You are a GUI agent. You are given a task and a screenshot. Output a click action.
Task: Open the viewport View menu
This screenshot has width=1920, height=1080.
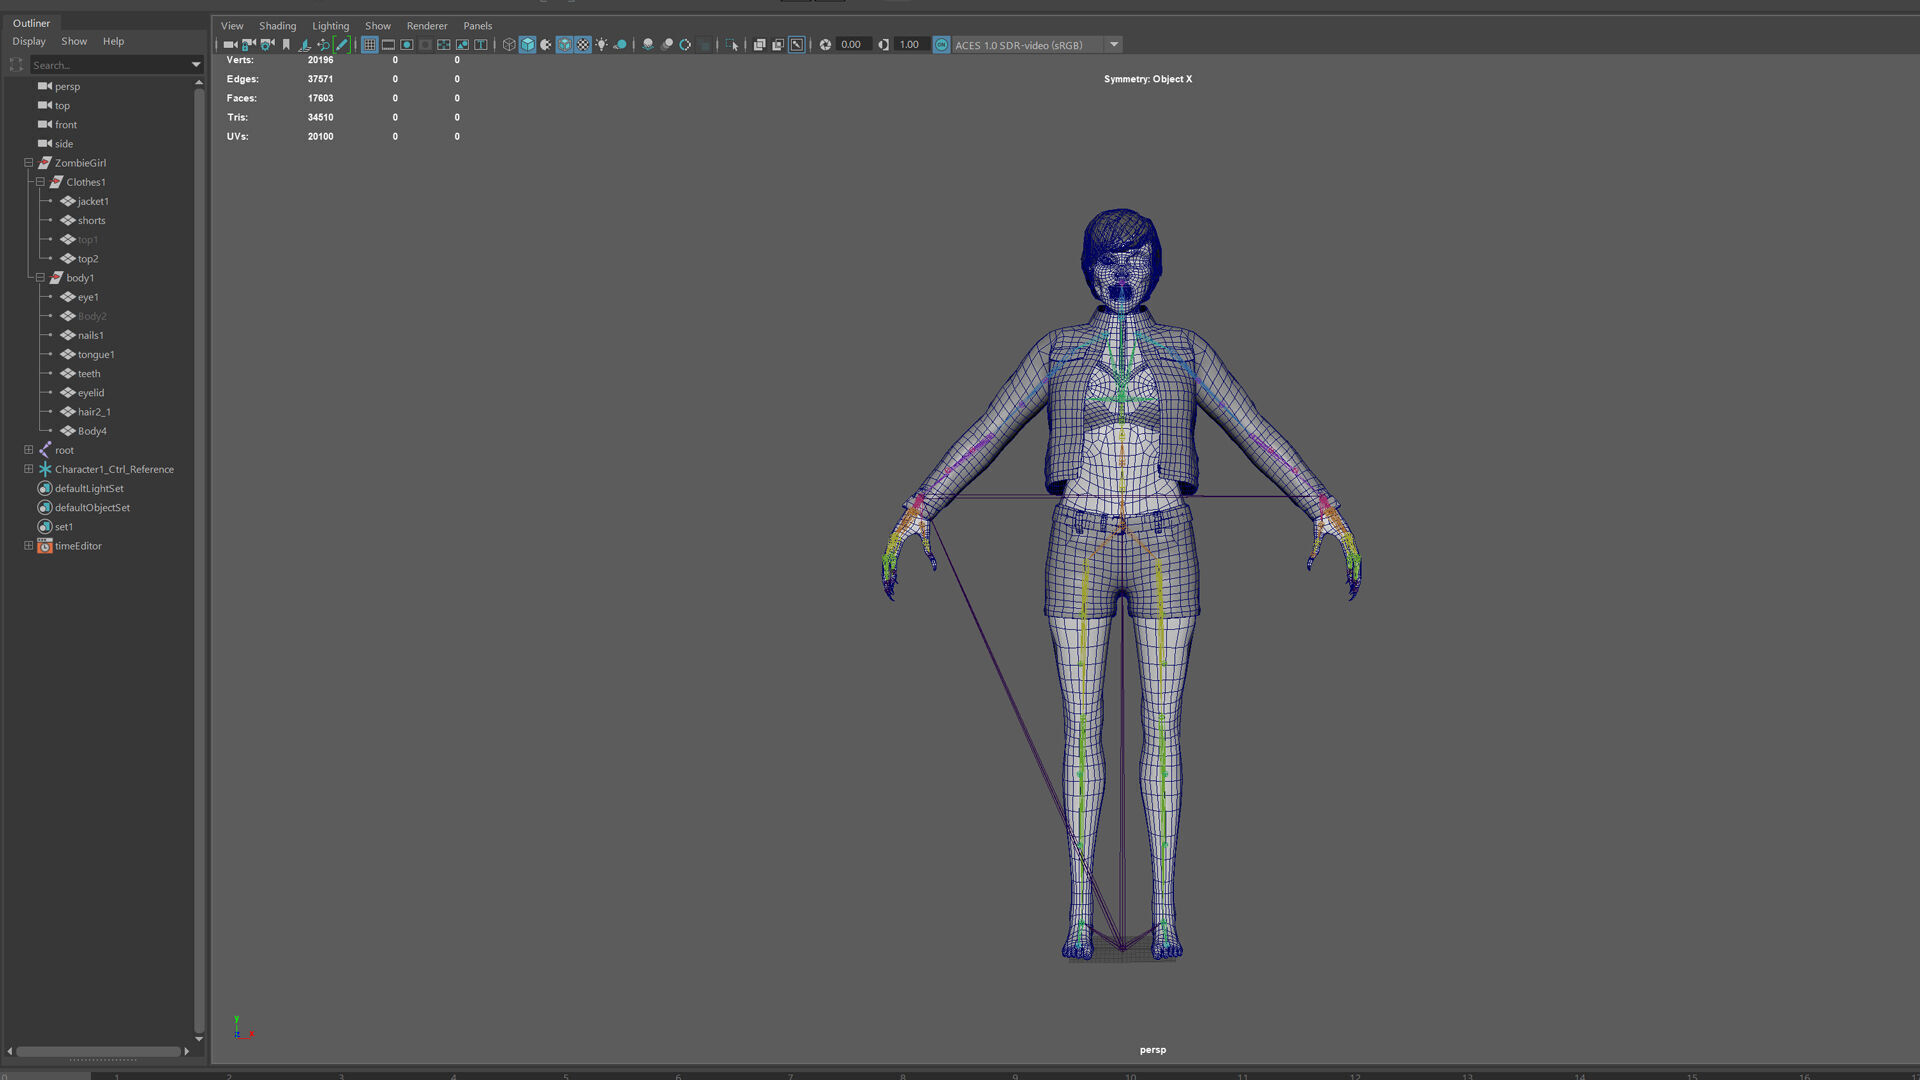232,26
